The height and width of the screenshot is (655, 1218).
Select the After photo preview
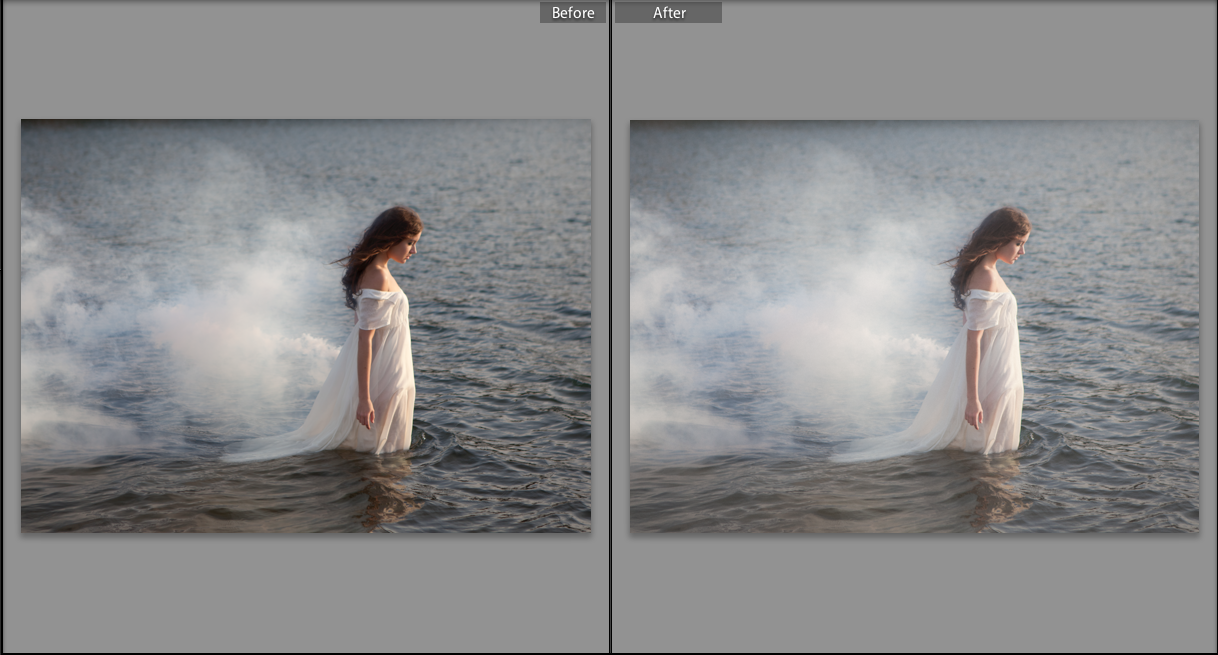pos(914,325)
